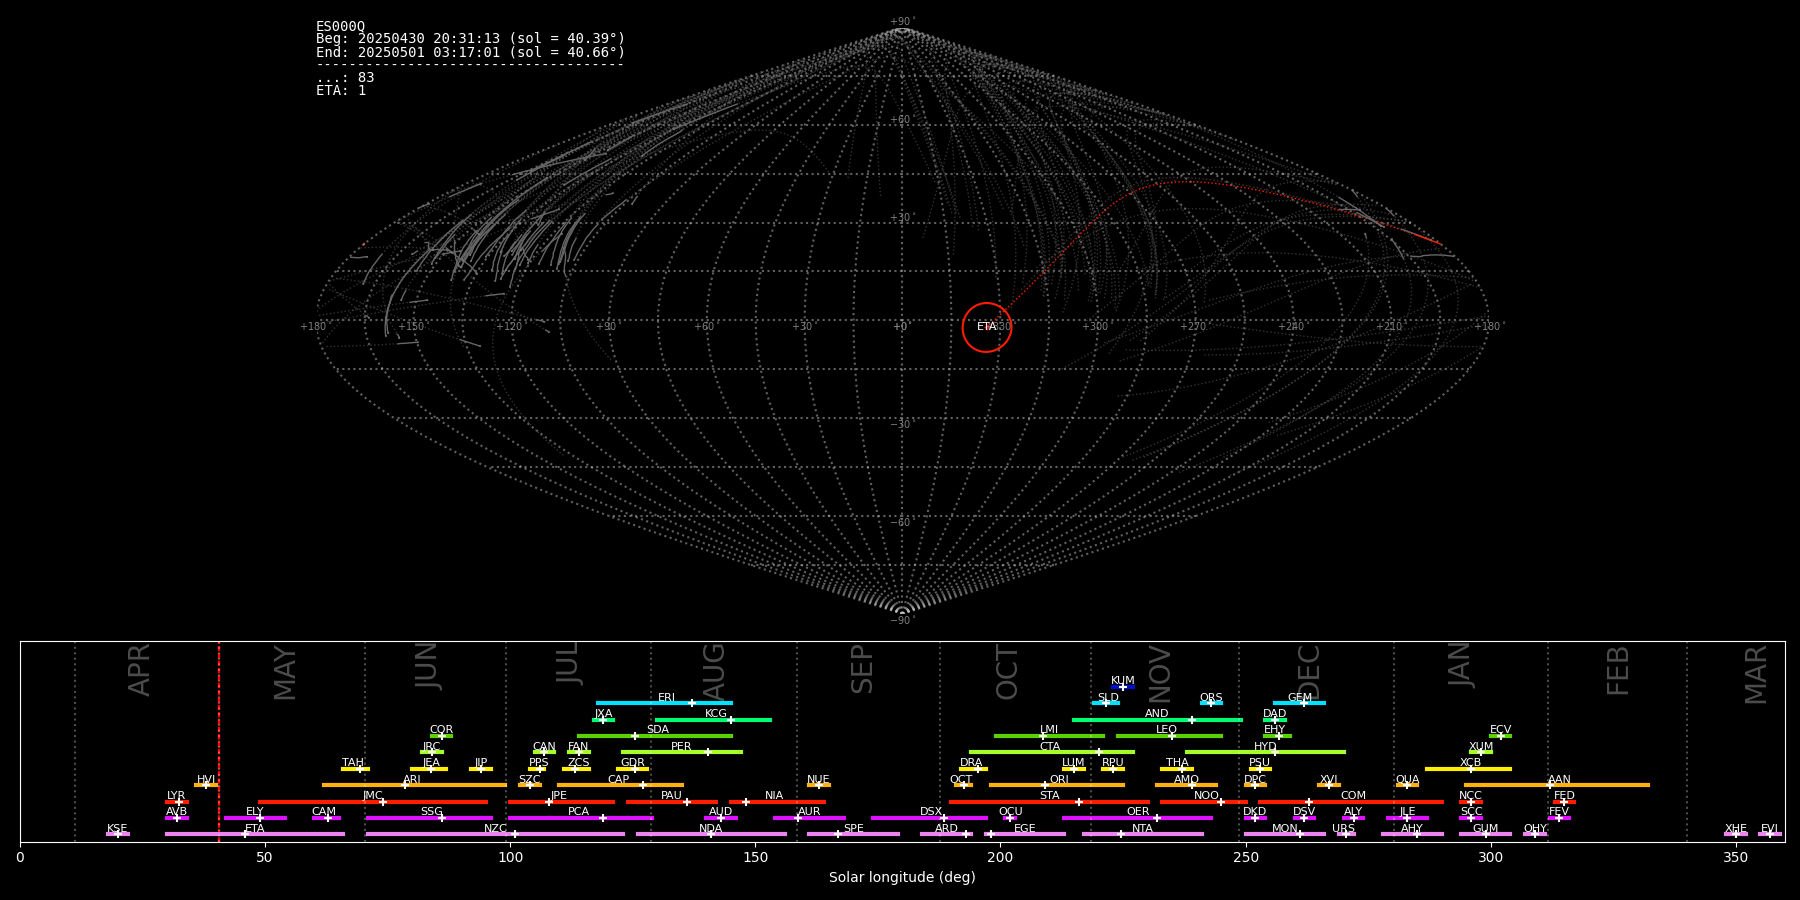This screenshot has height=900, width=1800.
Task: Click the red ETA radiant circle on sky map
Action: [x=987, y=327]
